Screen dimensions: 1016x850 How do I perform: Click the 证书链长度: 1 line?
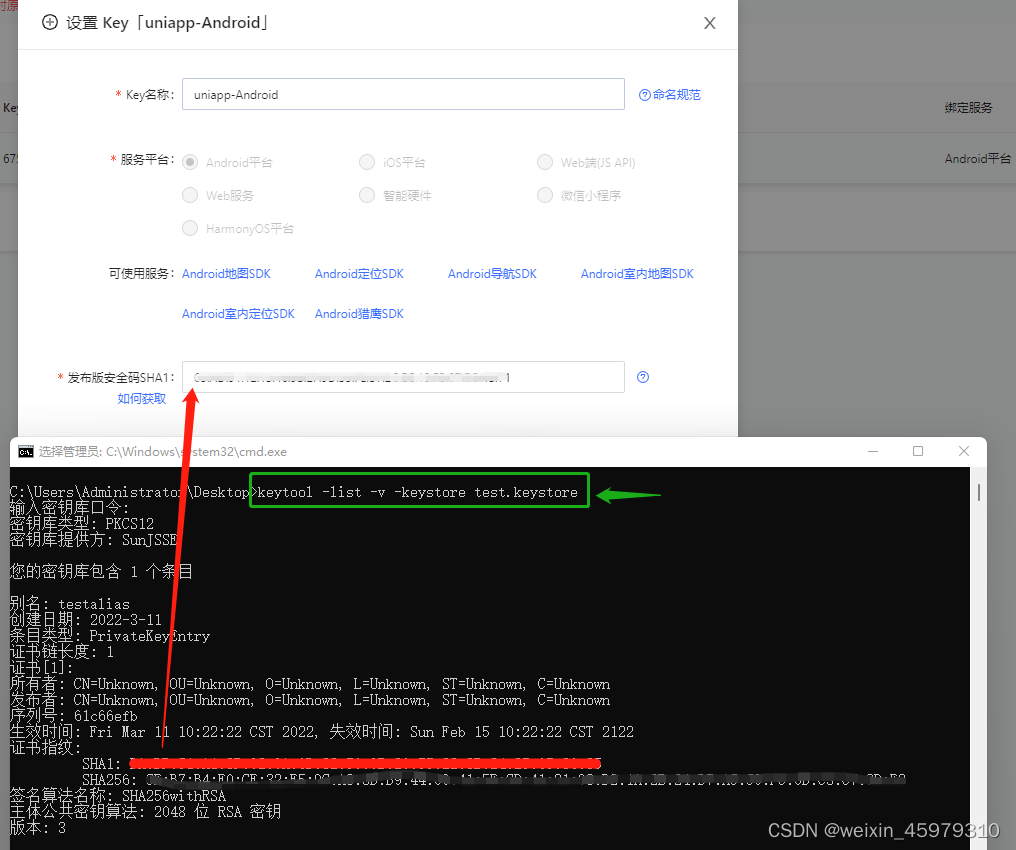pyautogui.click(x=62, y=652)
